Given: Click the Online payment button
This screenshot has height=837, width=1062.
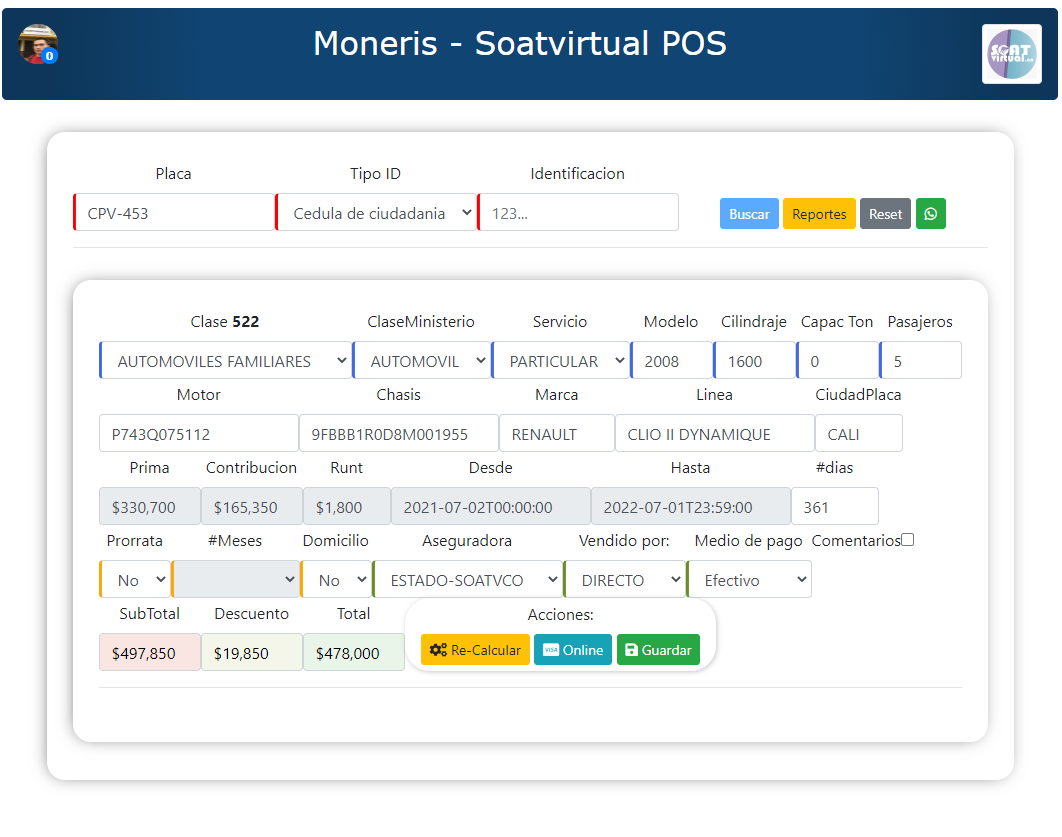Looking at the screenshot, I should click(x=573, y=650).
